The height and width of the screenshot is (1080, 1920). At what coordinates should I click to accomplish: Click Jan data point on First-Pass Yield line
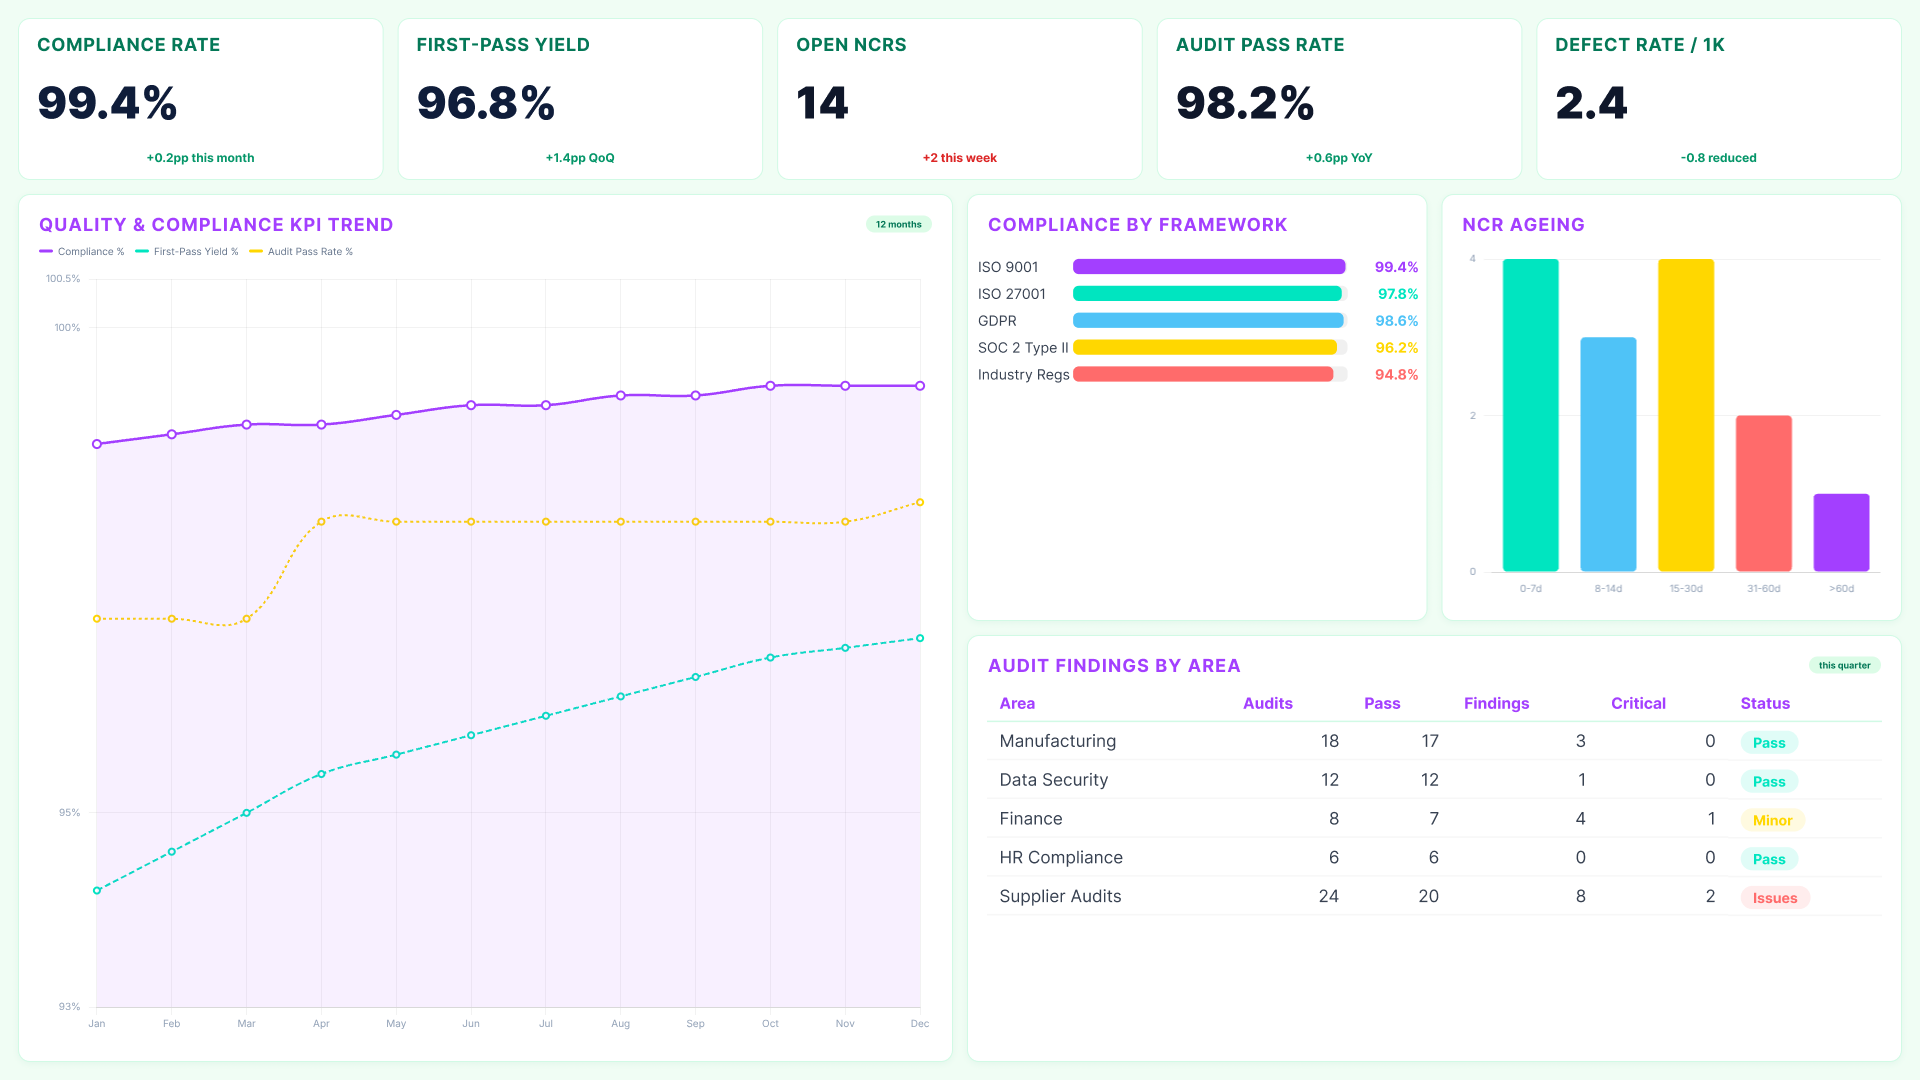(97, 890)
